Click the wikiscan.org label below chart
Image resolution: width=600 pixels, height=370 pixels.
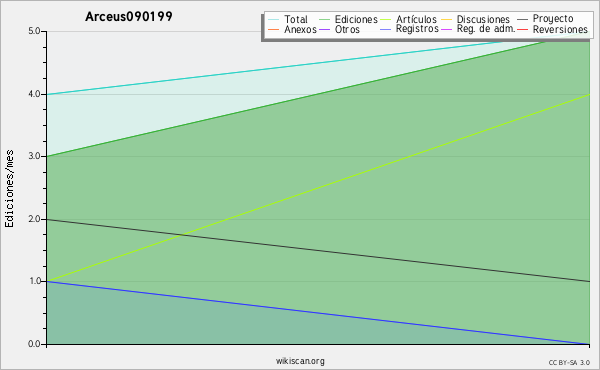tap(300, 361)
